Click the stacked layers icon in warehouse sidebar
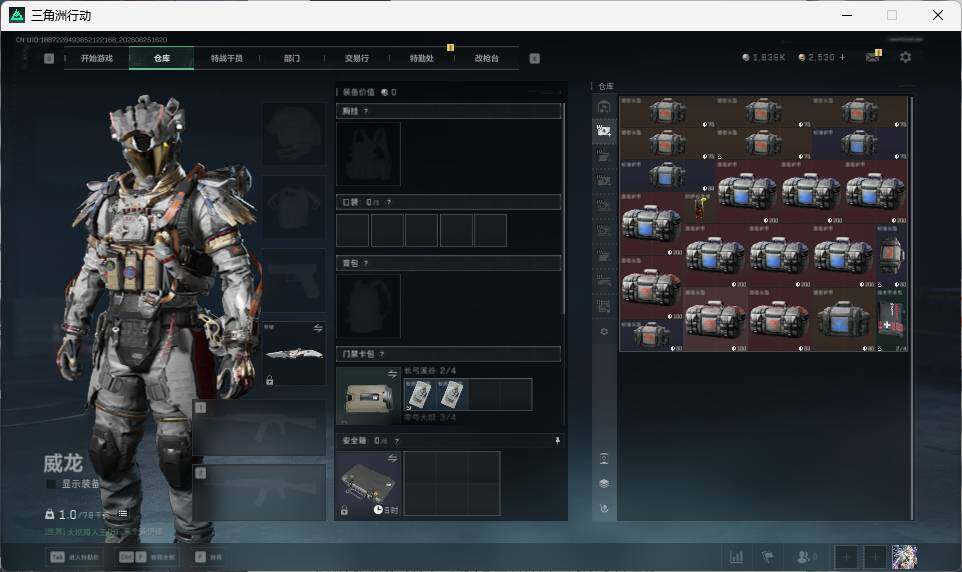This screenshot has width=962, height=572. (x=604, y=484)
